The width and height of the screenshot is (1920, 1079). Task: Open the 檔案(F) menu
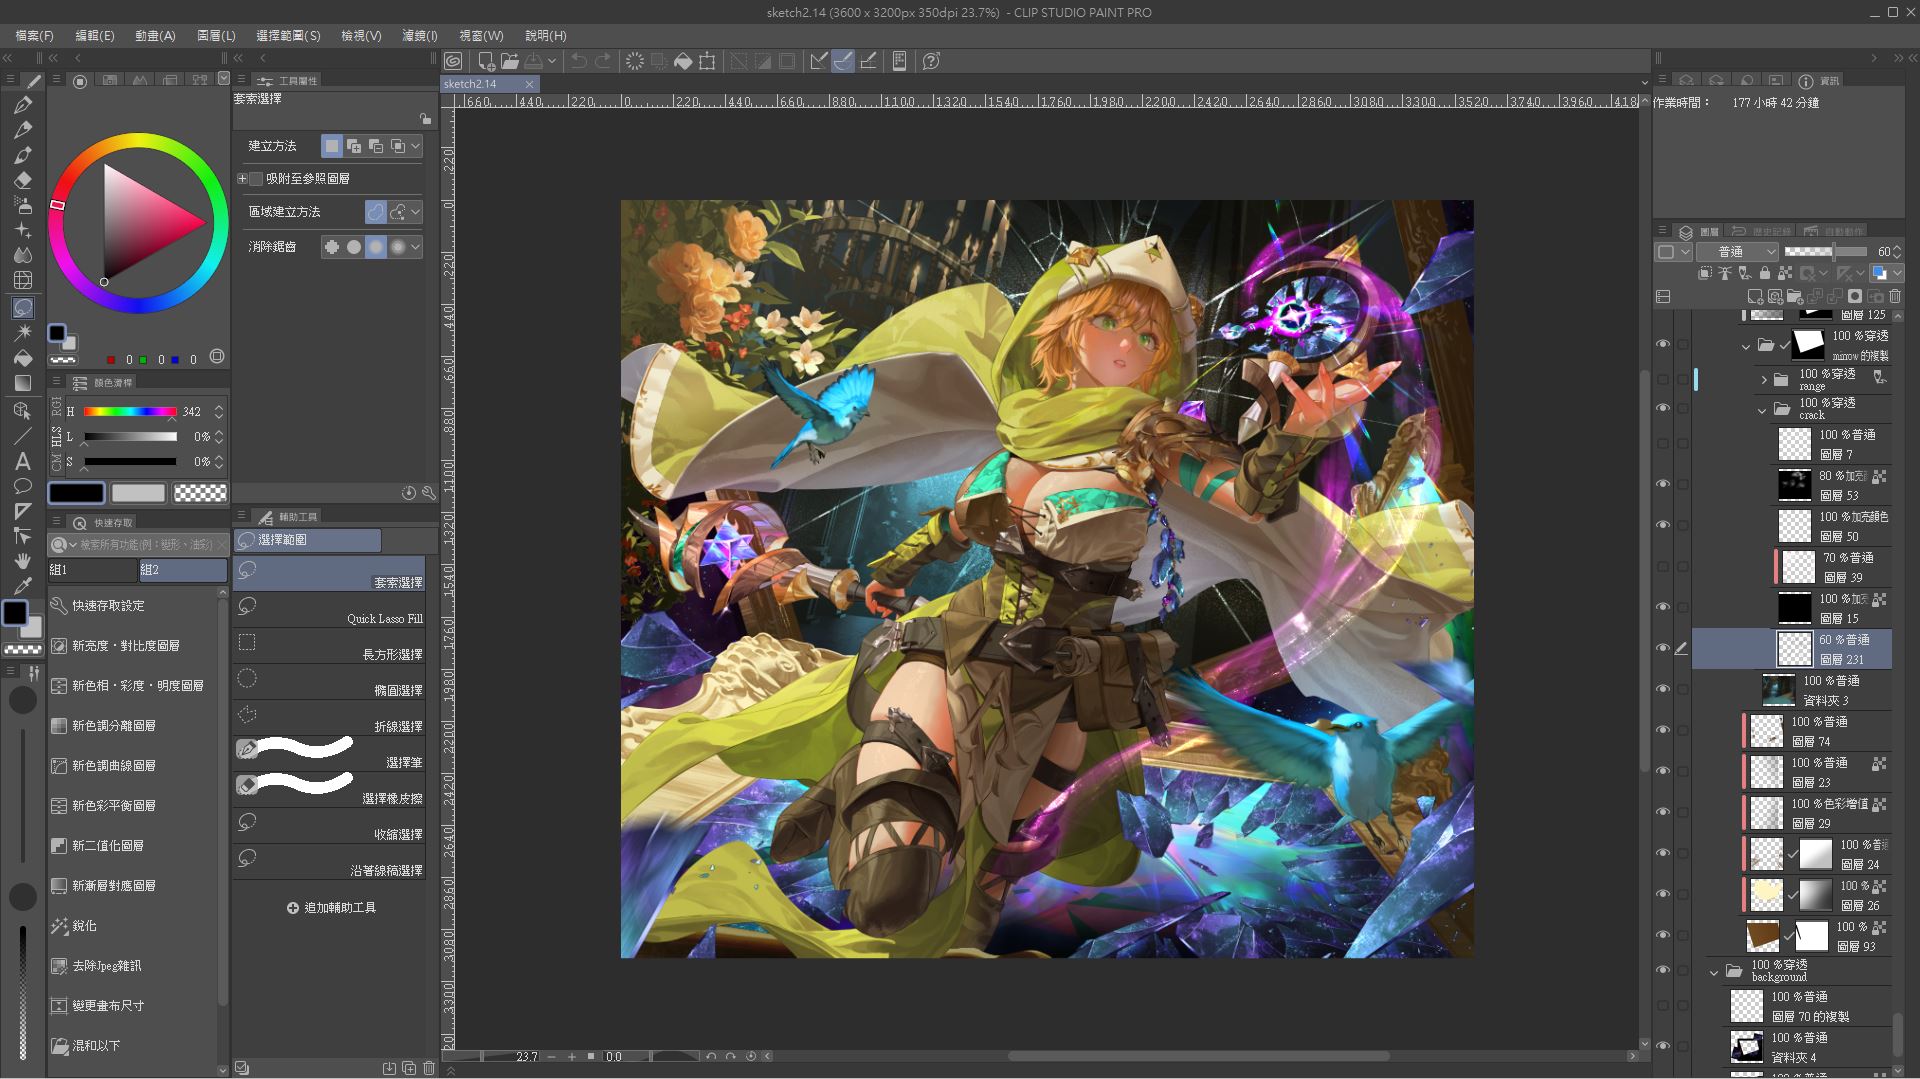point(35,35)
